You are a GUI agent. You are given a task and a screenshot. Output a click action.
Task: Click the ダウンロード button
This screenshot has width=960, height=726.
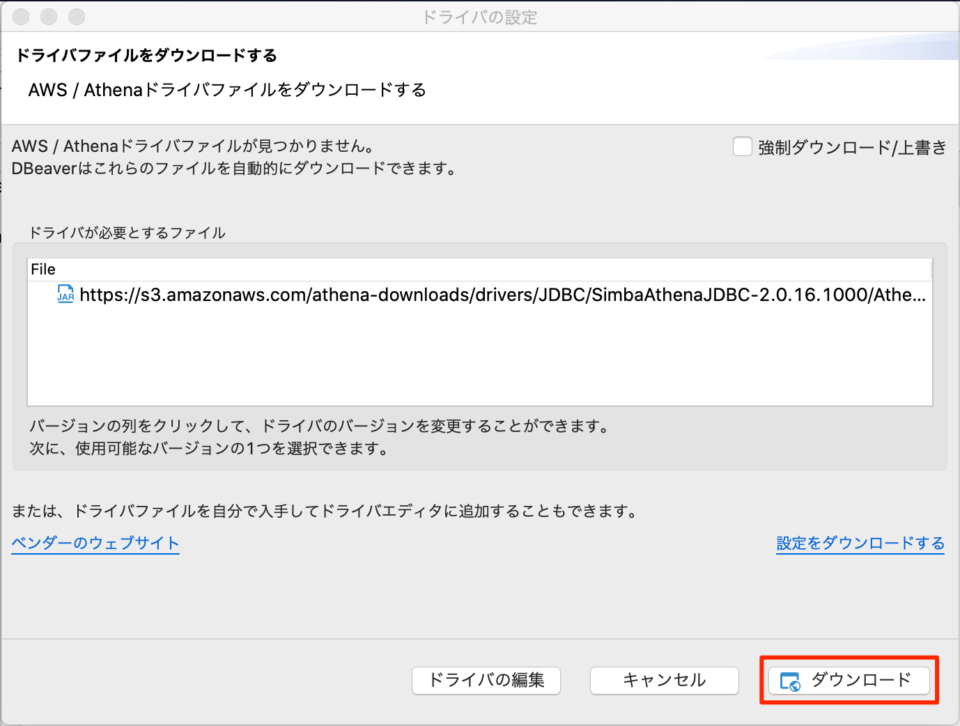[x=849, y=680]
